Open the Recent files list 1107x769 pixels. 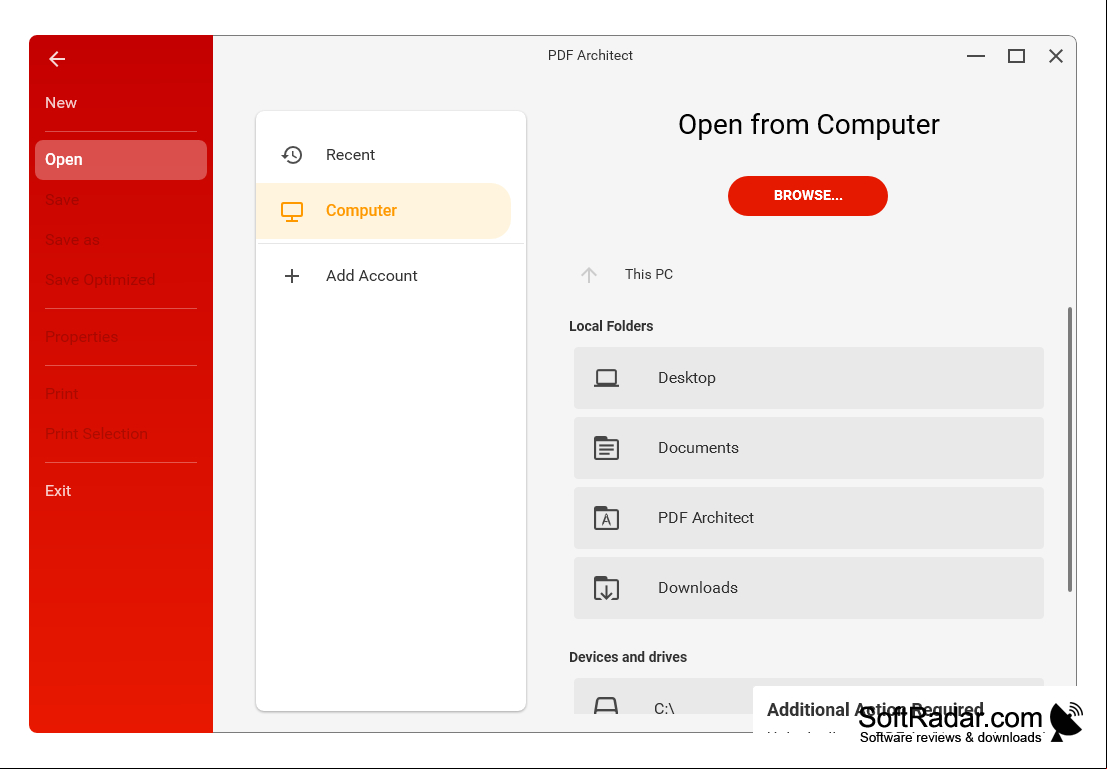(x=383, y=155)
